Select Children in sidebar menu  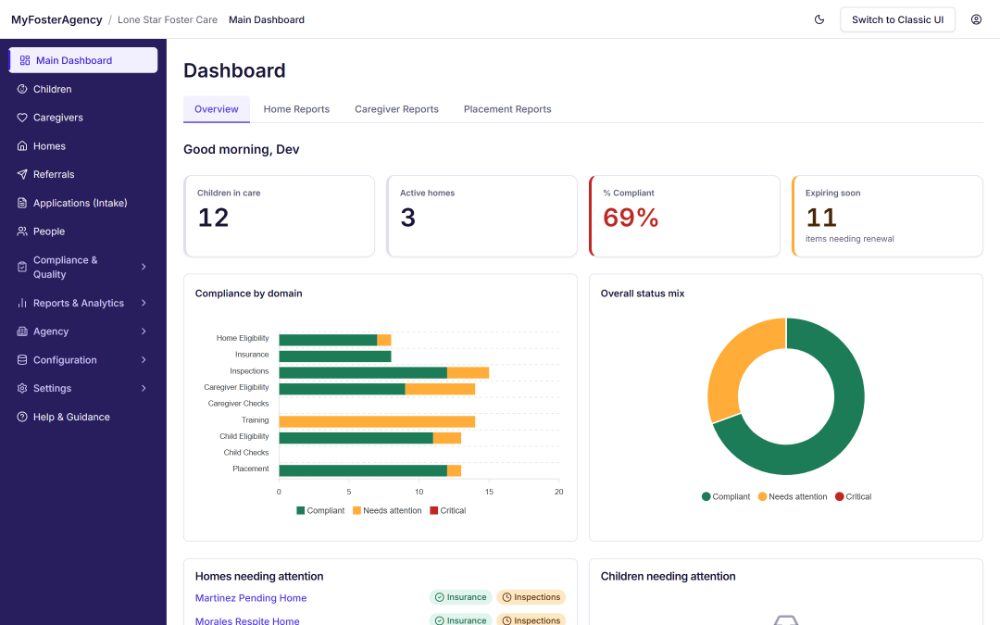(x=83, y=89)
